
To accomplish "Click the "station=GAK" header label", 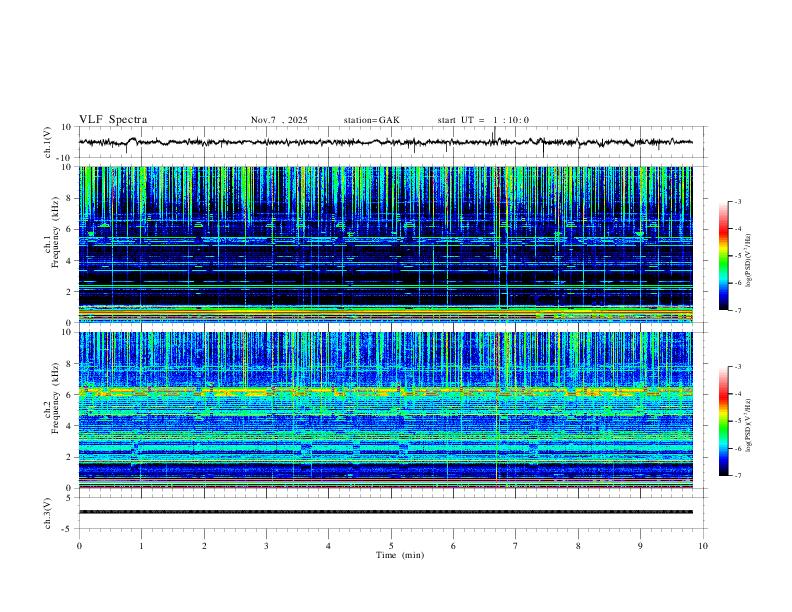I will tap(371, 120).
